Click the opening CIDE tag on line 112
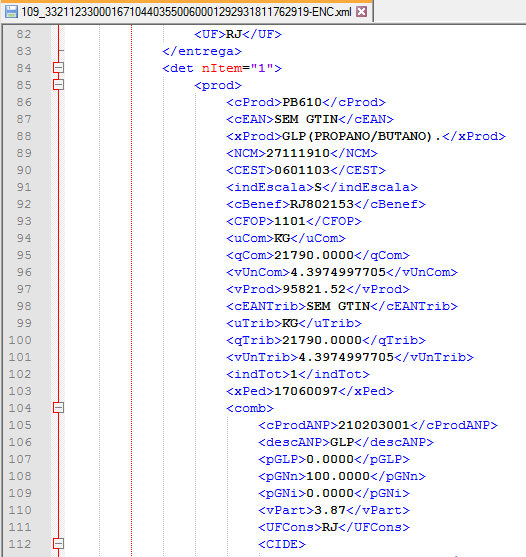This screenshot has height=557, width=526. point(282,544)
